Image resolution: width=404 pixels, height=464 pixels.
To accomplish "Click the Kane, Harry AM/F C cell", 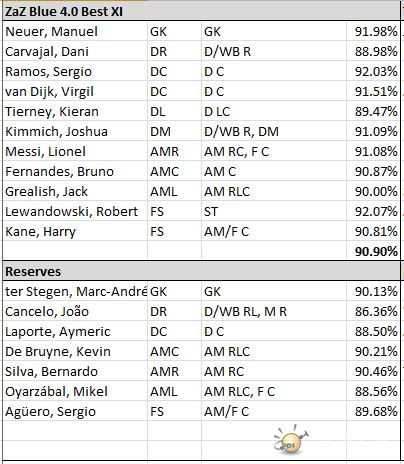I will coord(274,232).
